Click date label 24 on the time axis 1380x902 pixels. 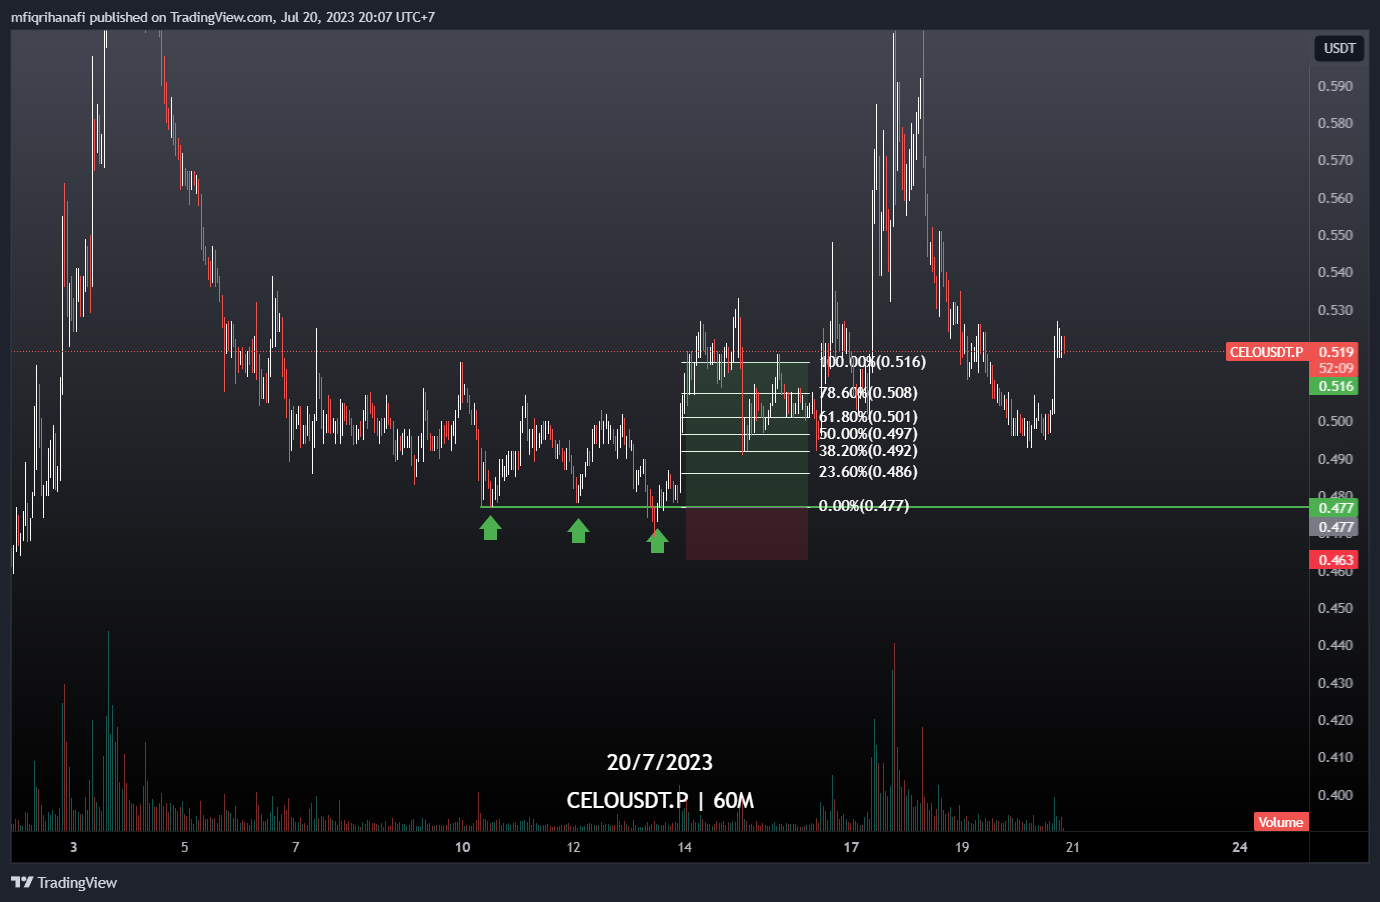(x=1240, y=847)
